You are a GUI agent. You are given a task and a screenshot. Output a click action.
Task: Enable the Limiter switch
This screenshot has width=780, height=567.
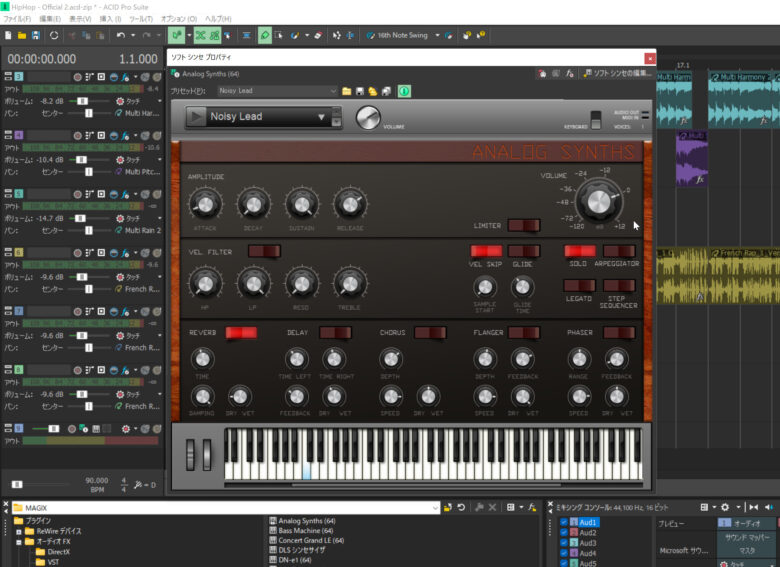pyautogui.click(x=523, y=225)
